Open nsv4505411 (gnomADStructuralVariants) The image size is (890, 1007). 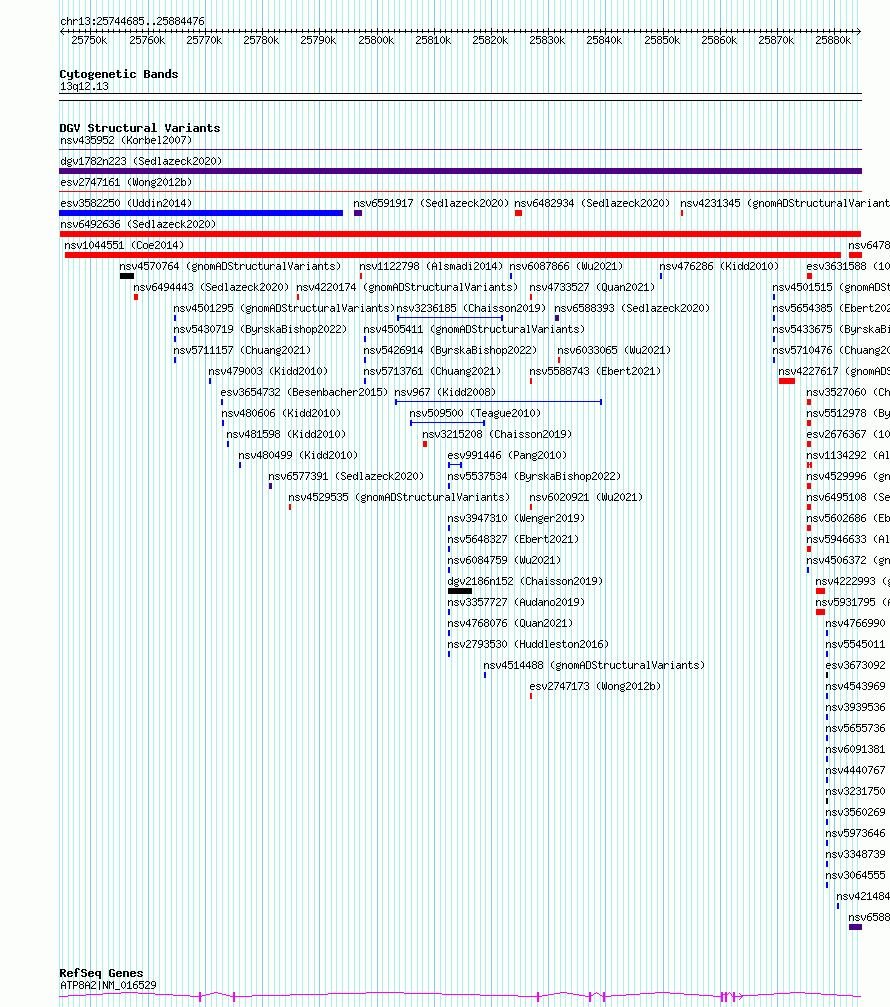[475, 329]
